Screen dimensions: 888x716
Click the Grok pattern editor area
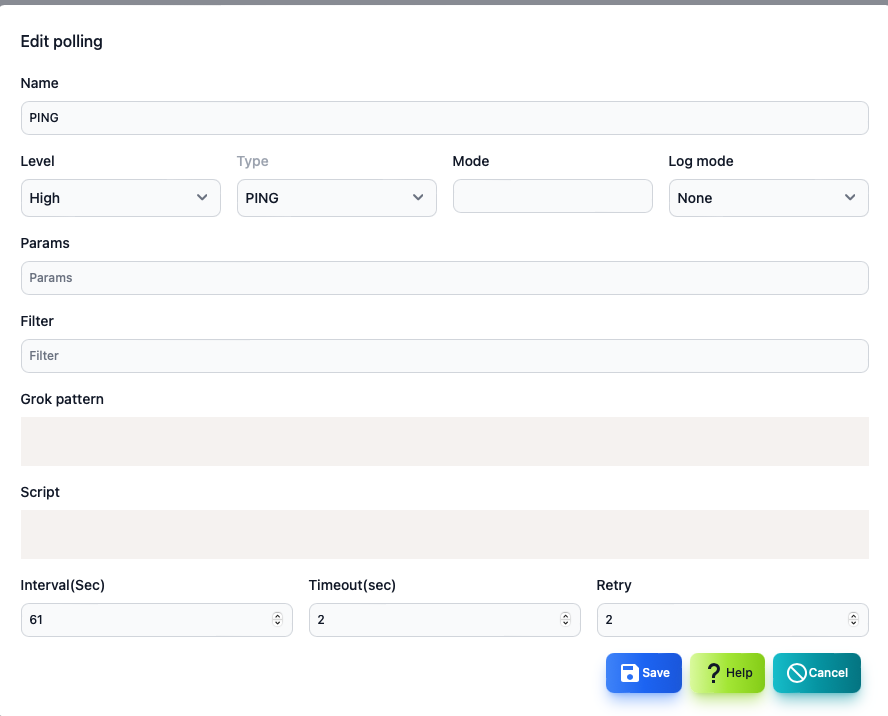click(x=445, y=442)
